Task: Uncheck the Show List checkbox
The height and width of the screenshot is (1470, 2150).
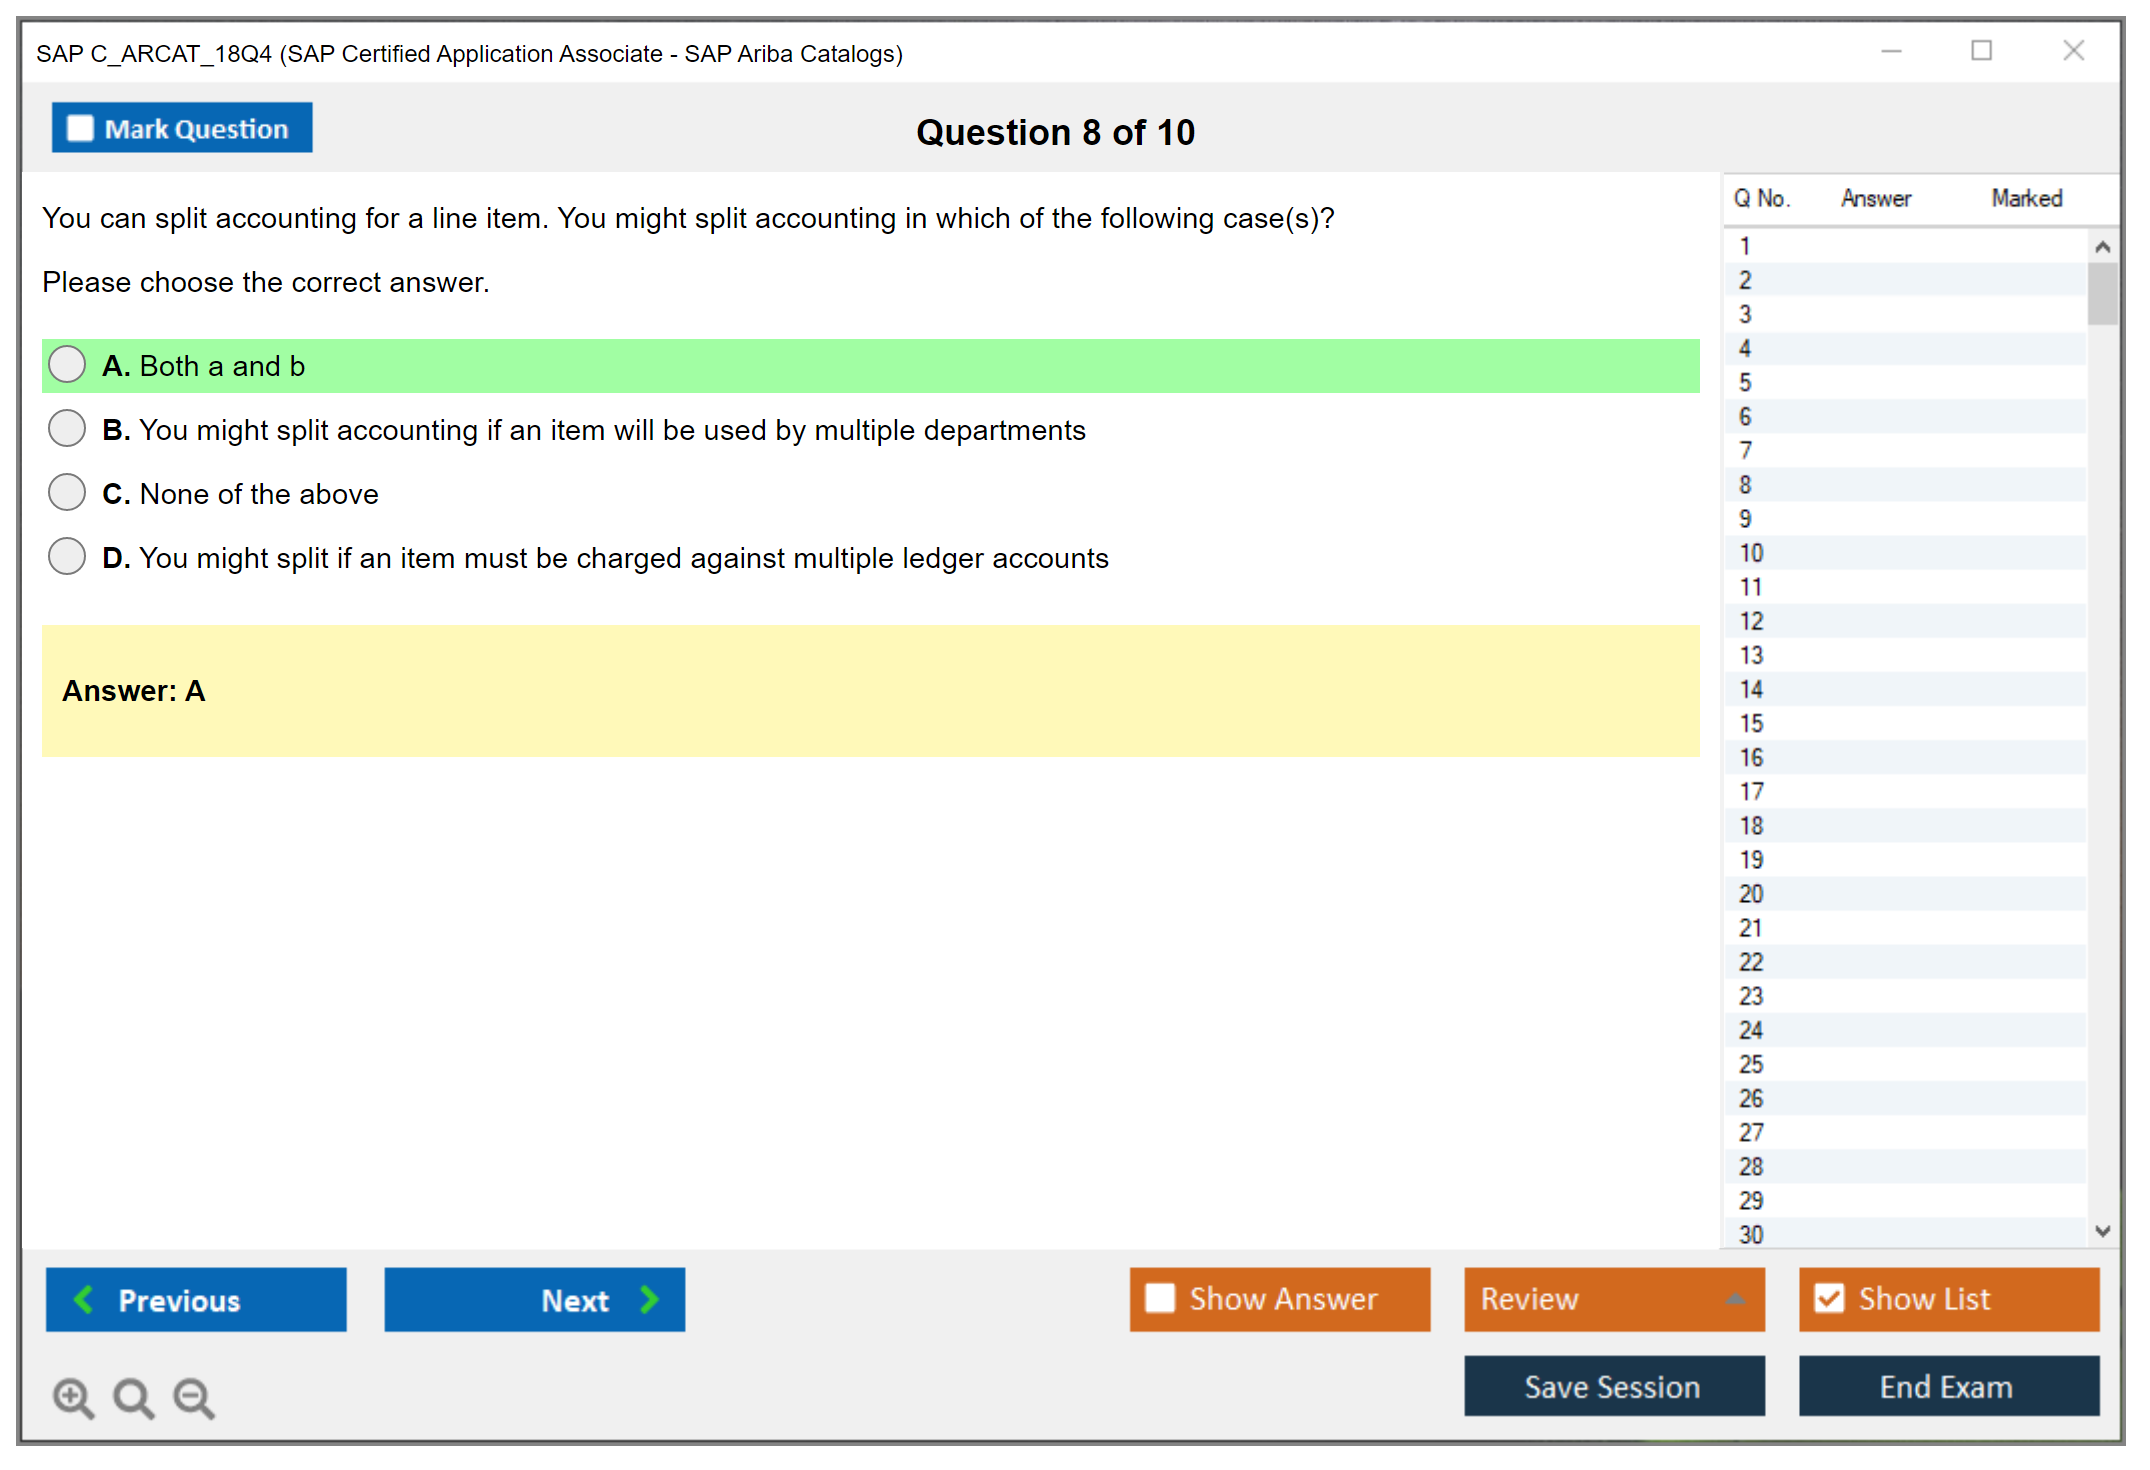Action: pos(1829,1298)
